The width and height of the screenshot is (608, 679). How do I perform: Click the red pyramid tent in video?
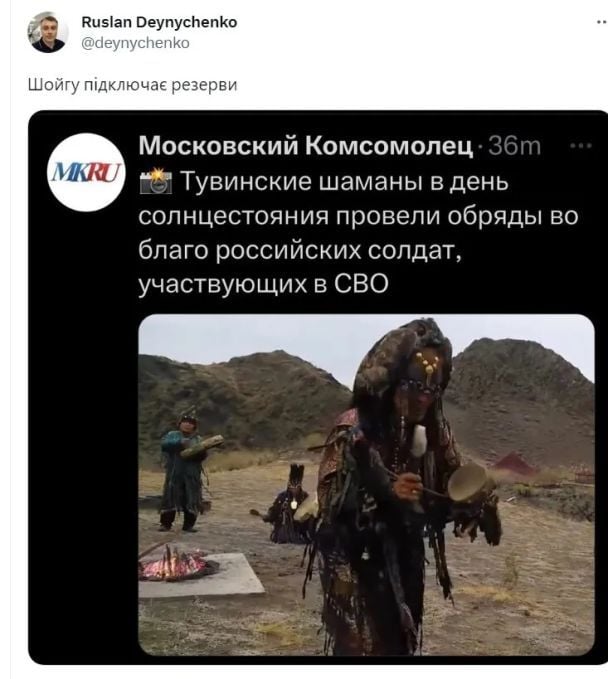pyautogui.click(x=513, y=462)
